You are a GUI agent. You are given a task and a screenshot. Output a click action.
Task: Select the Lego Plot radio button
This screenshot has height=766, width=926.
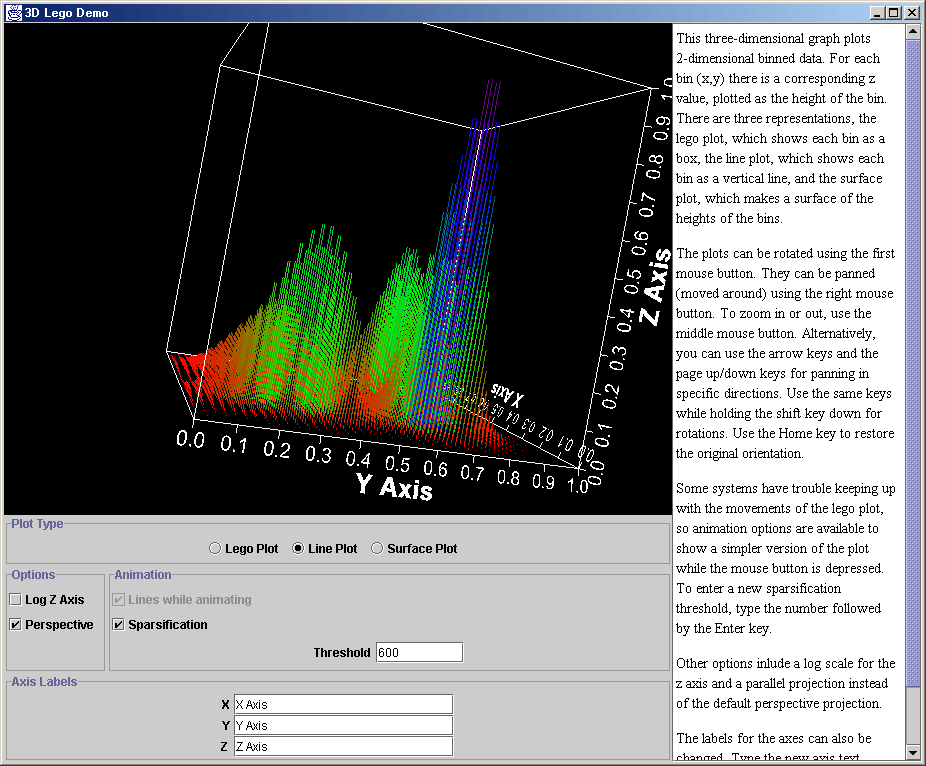pyautogui.click(x=215, y=548)
